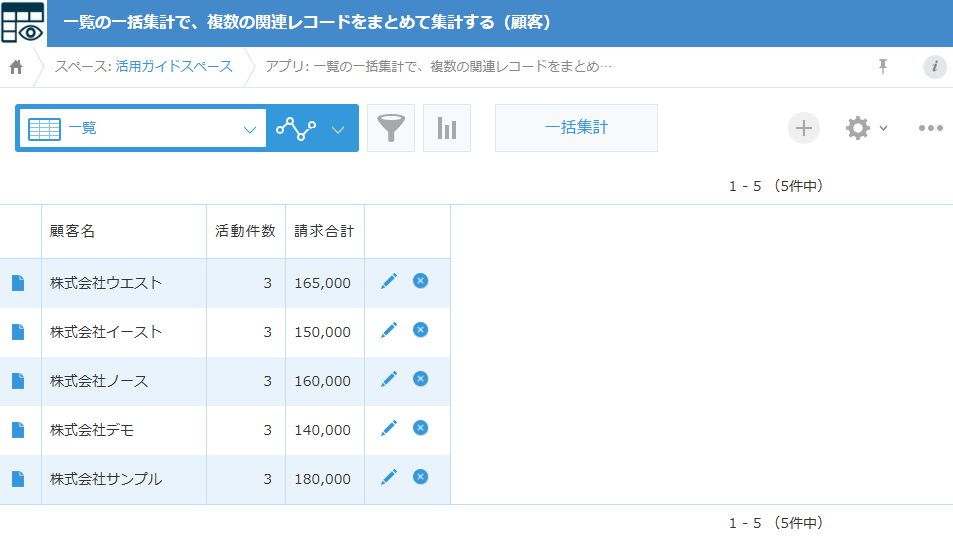Delete the 株式会社ウエスト record
Screen dimensions: 953x537
click(x=421, y=281)
